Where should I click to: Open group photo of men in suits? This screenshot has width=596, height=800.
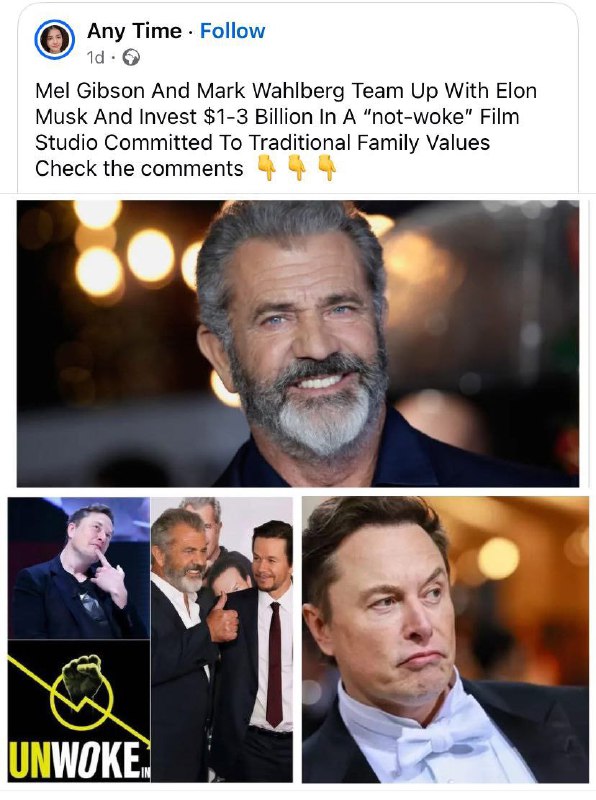coord(222,640)
